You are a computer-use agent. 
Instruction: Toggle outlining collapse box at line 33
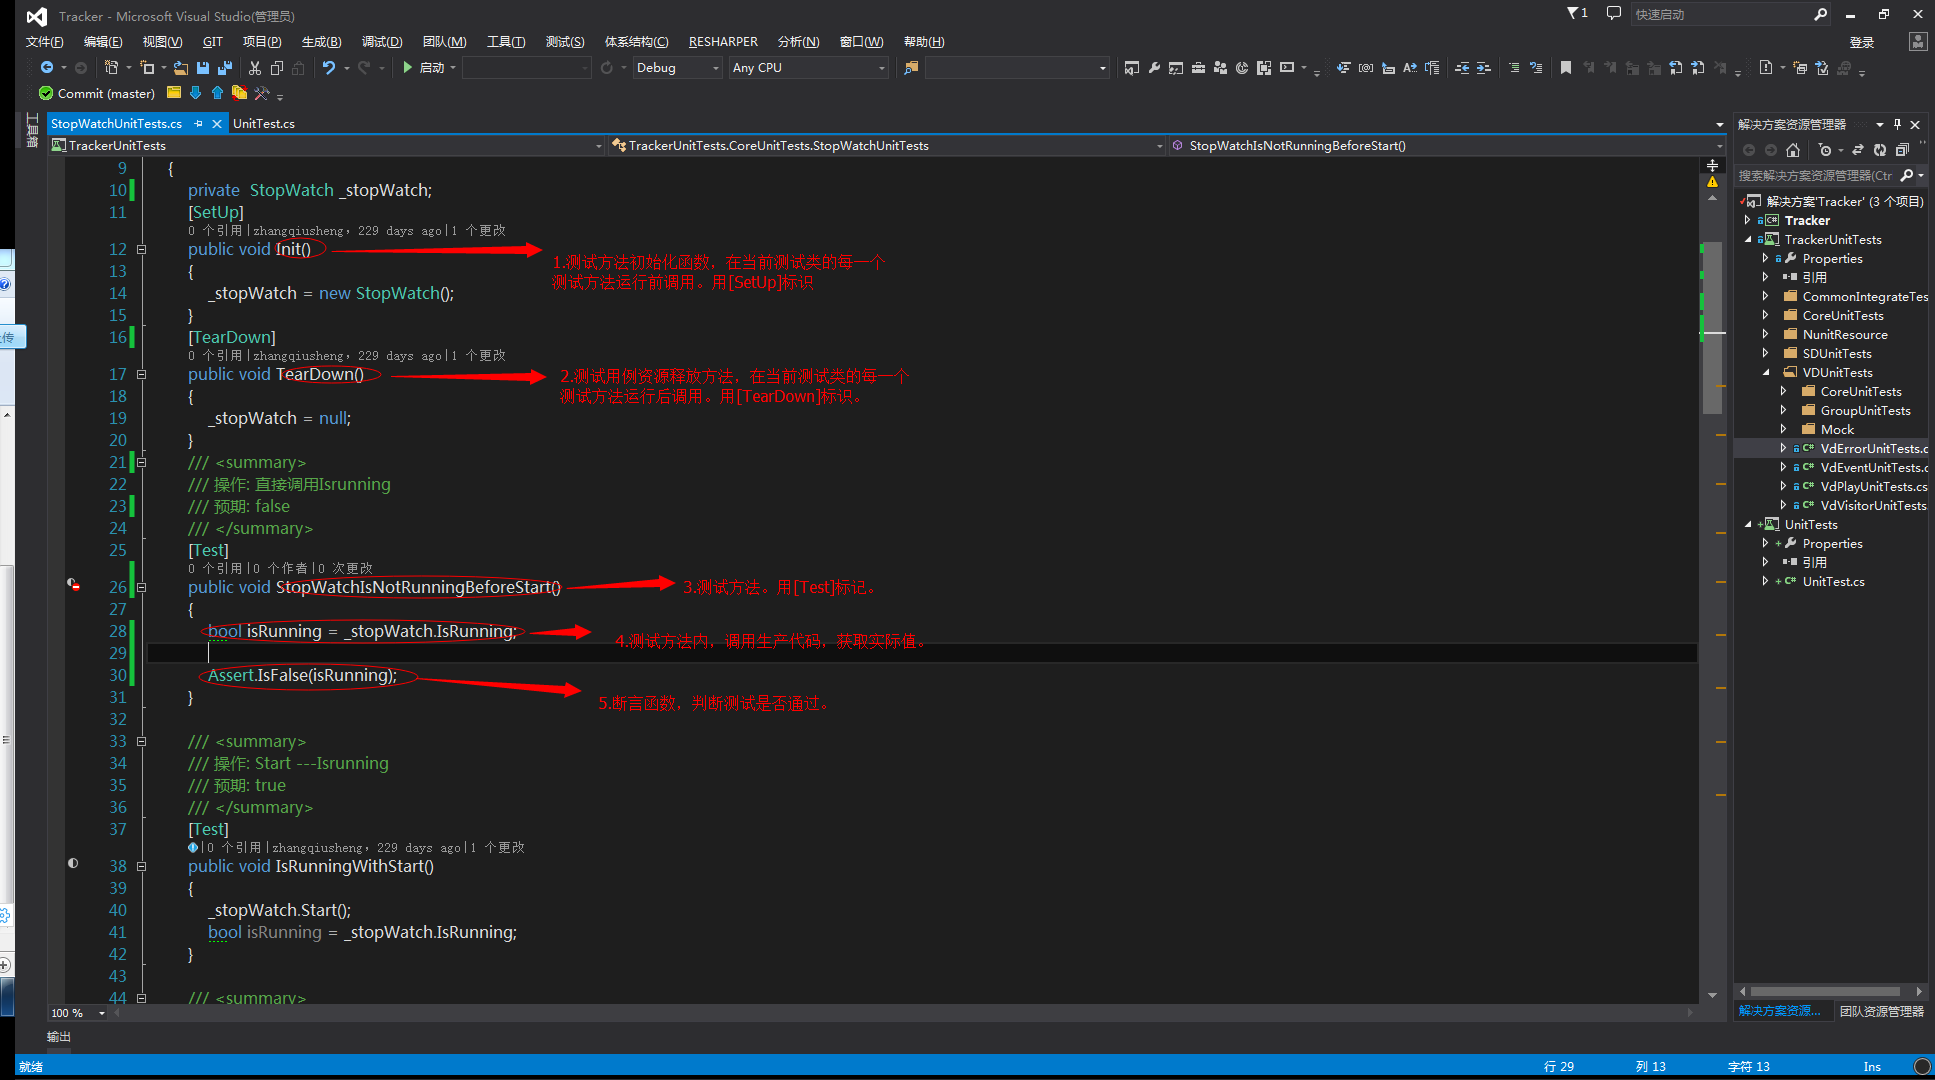tap(141, 741)
